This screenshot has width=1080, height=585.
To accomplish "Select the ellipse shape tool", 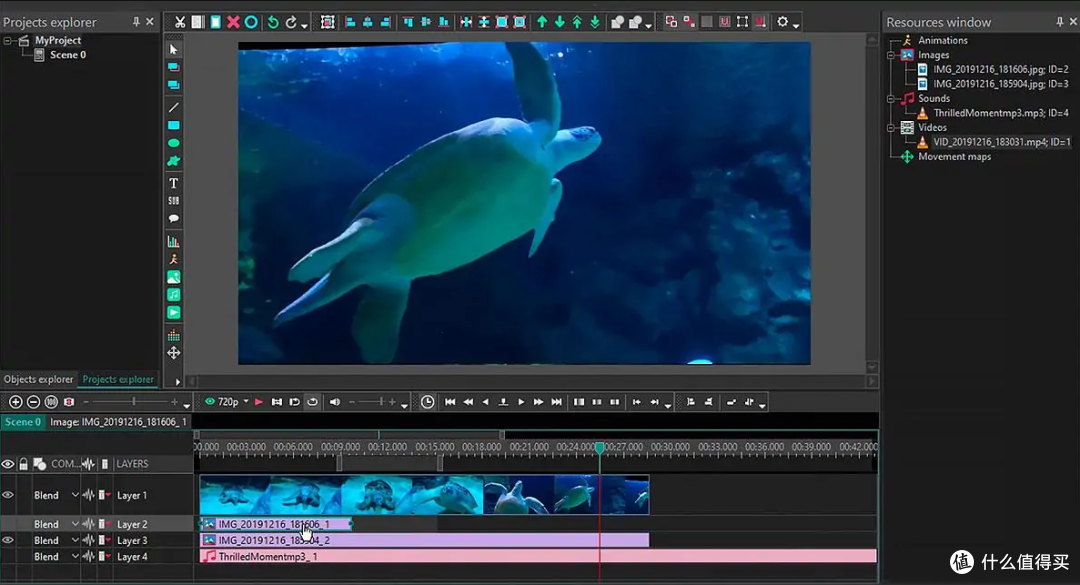I will point(173,143).
